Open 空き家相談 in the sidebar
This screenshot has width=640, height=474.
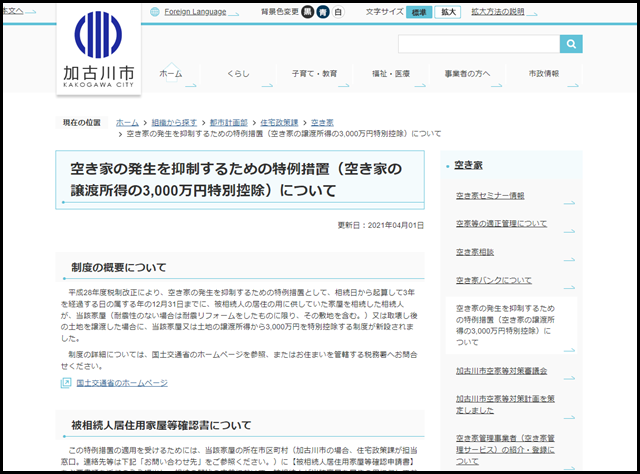coord(475,252)
